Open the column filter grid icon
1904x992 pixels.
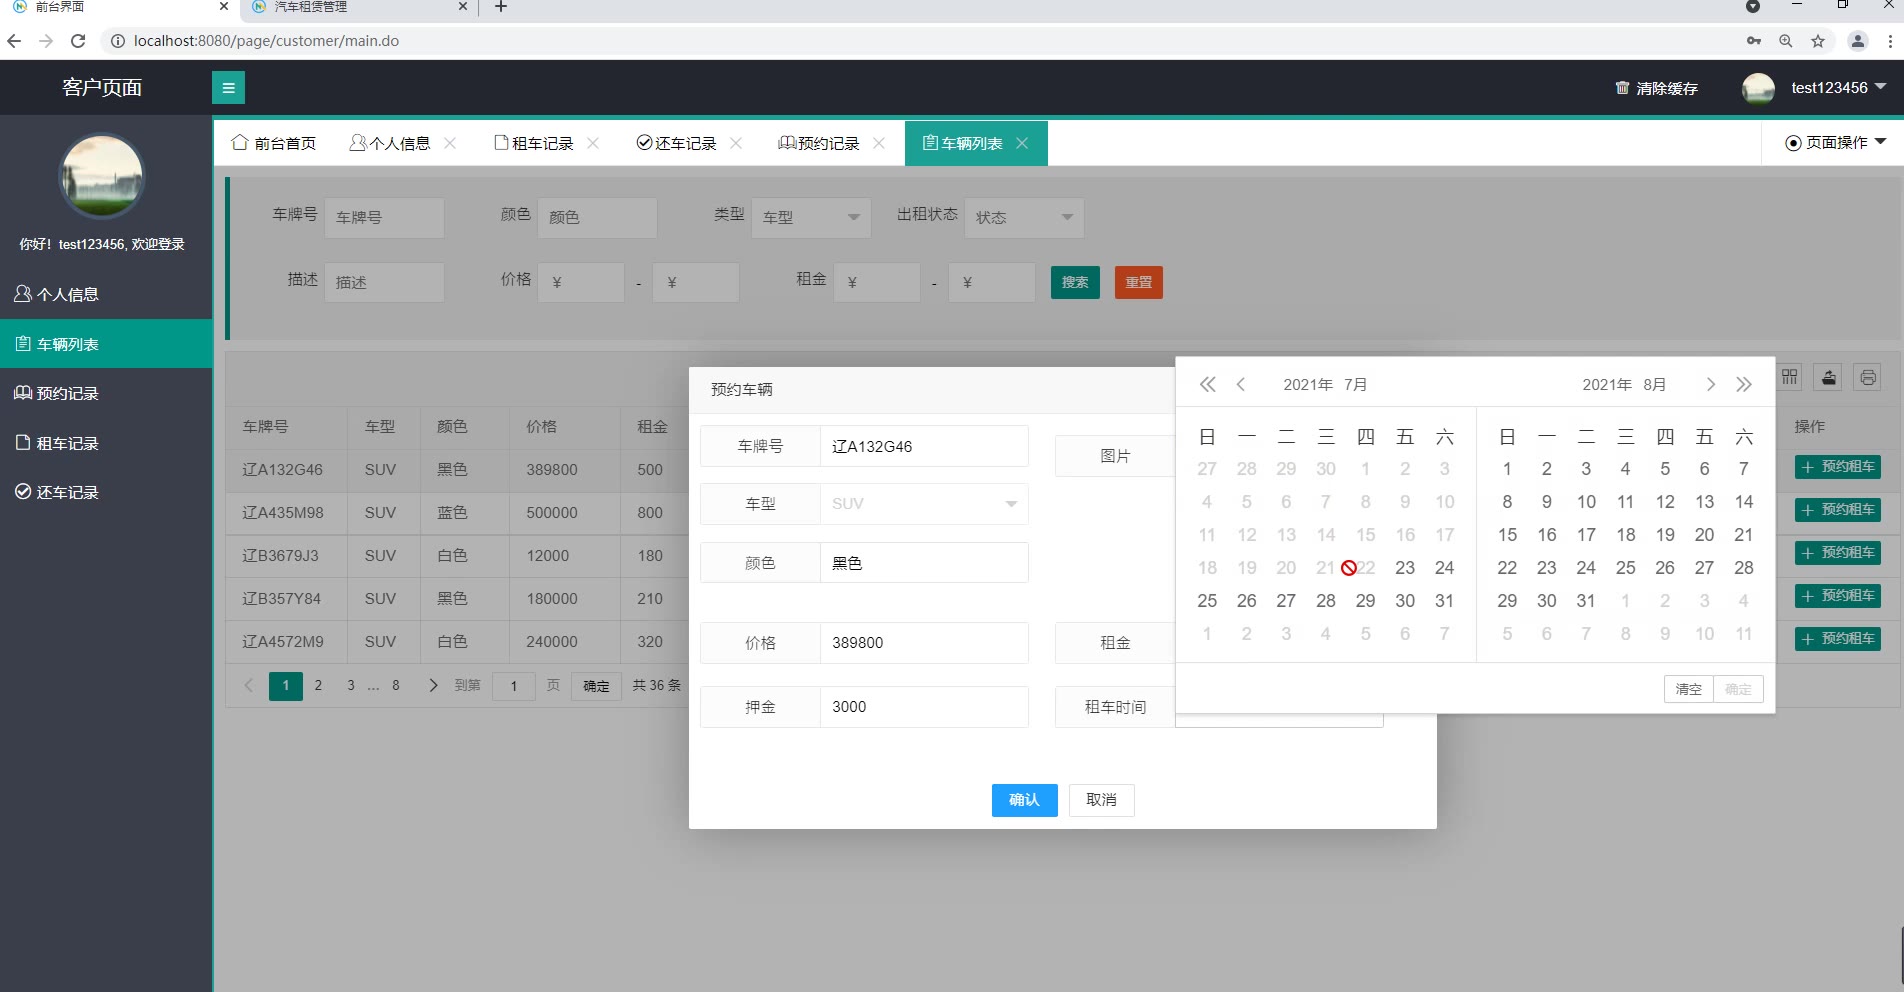1789,377
